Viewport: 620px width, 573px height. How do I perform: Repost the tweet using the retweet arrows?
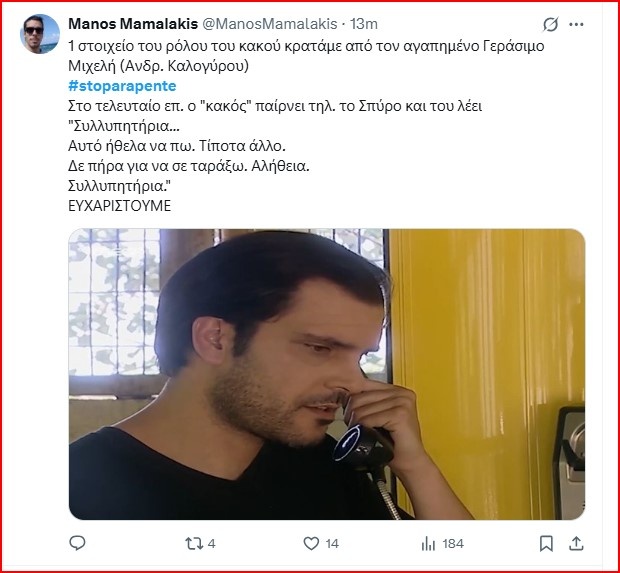[x=193, y=543]
